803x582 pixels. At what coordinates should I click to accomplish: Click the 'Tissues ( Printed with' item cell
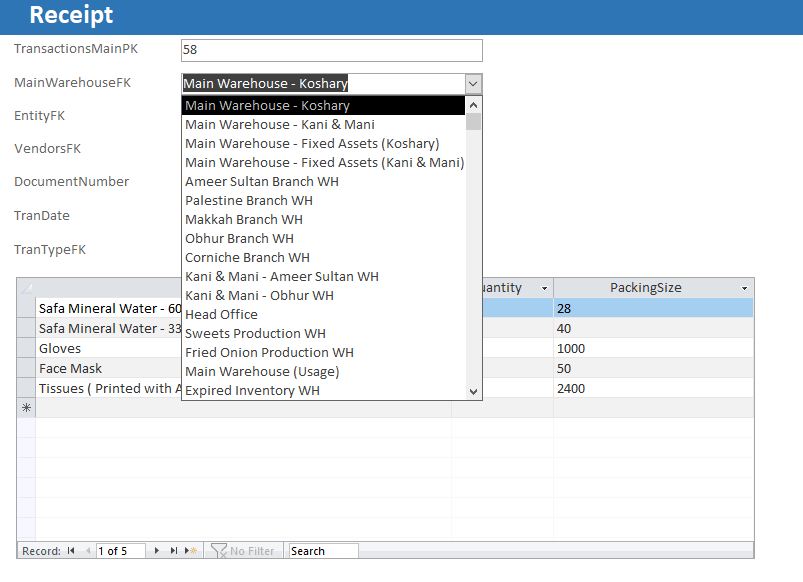(109, 388)
